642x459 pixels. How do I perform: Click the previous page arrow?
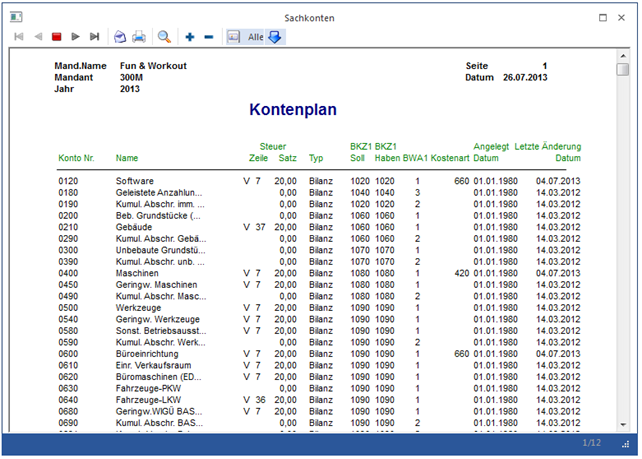click(38, 37)
